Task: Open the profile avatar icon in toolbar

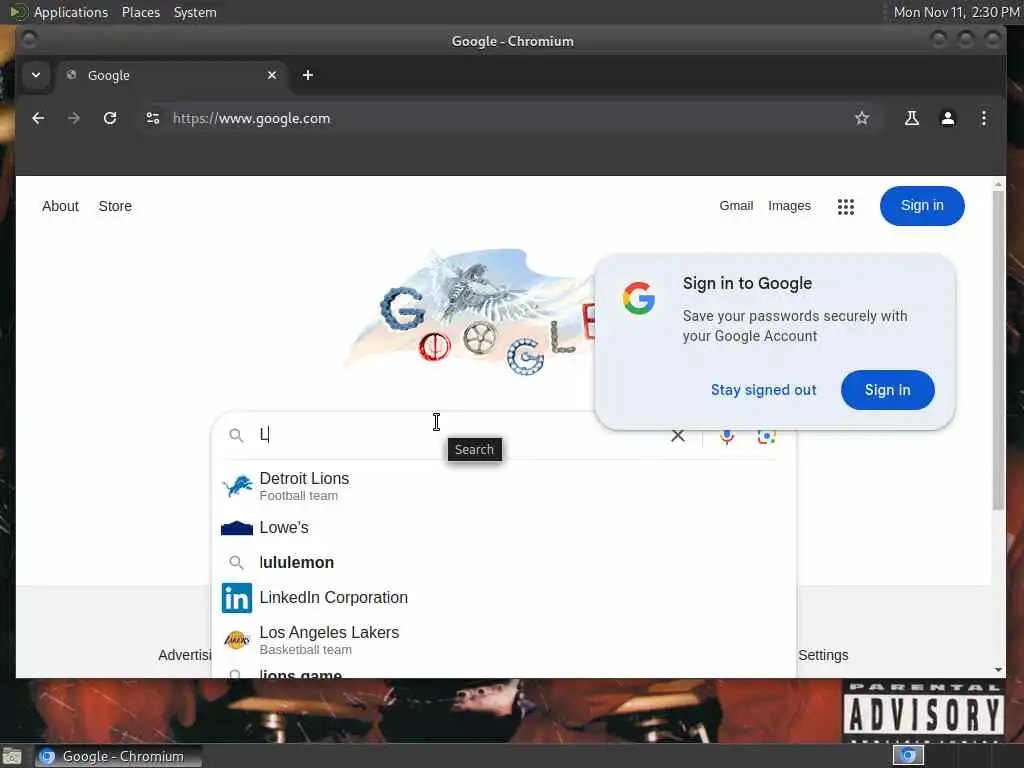Action: [948, 118]
